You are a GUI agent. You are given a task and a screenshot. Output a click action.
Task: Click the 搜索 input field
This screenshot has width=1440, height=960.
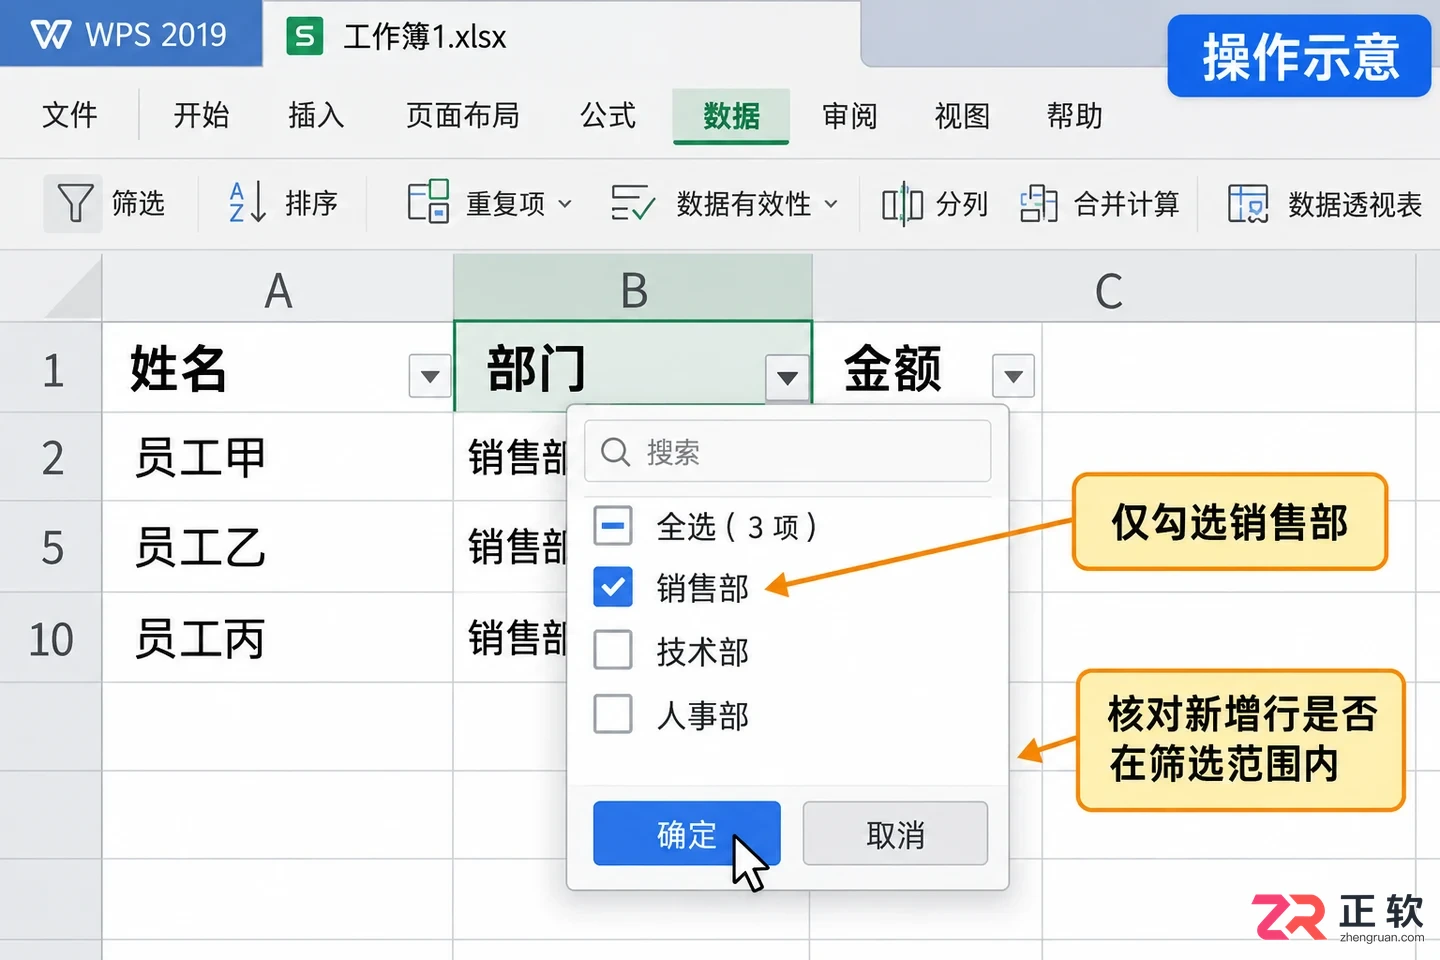pyautogui.click(x=788, y=452)
